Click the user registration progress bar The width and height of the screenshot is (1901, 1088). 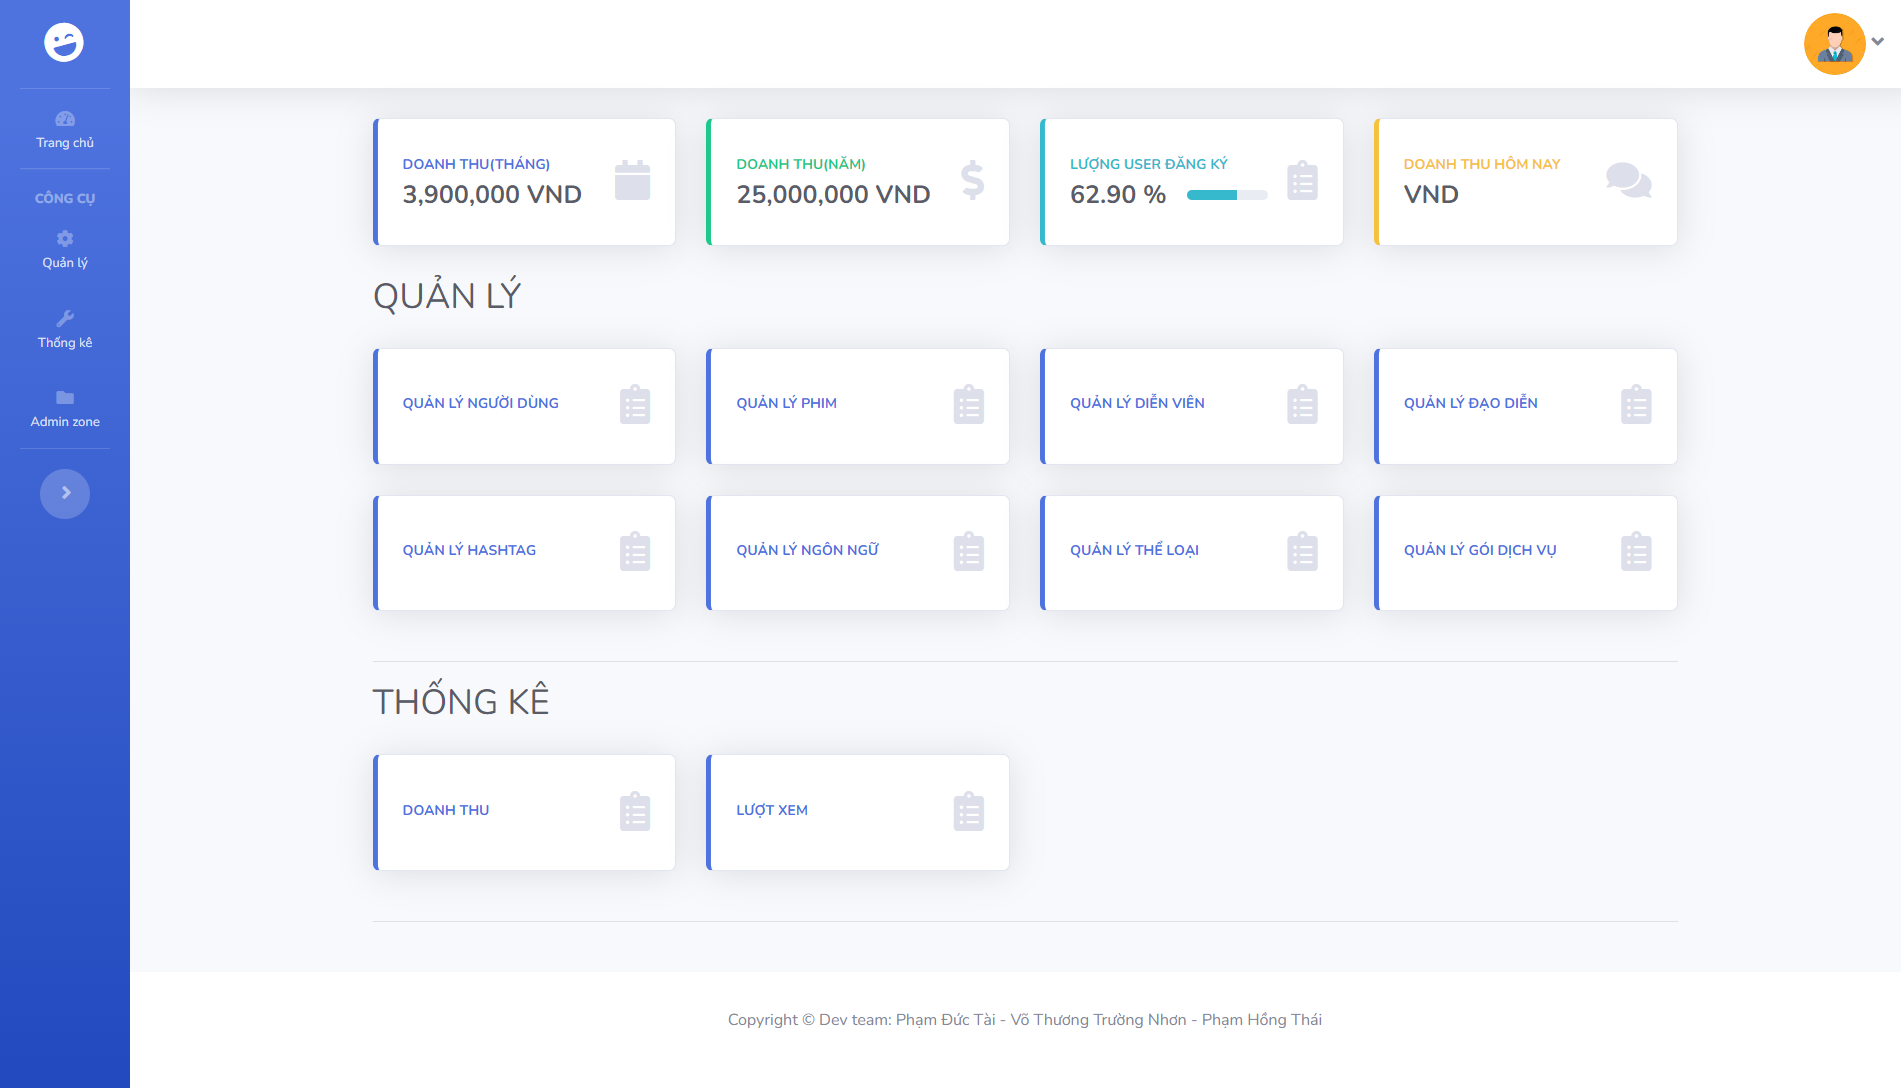1227,195
